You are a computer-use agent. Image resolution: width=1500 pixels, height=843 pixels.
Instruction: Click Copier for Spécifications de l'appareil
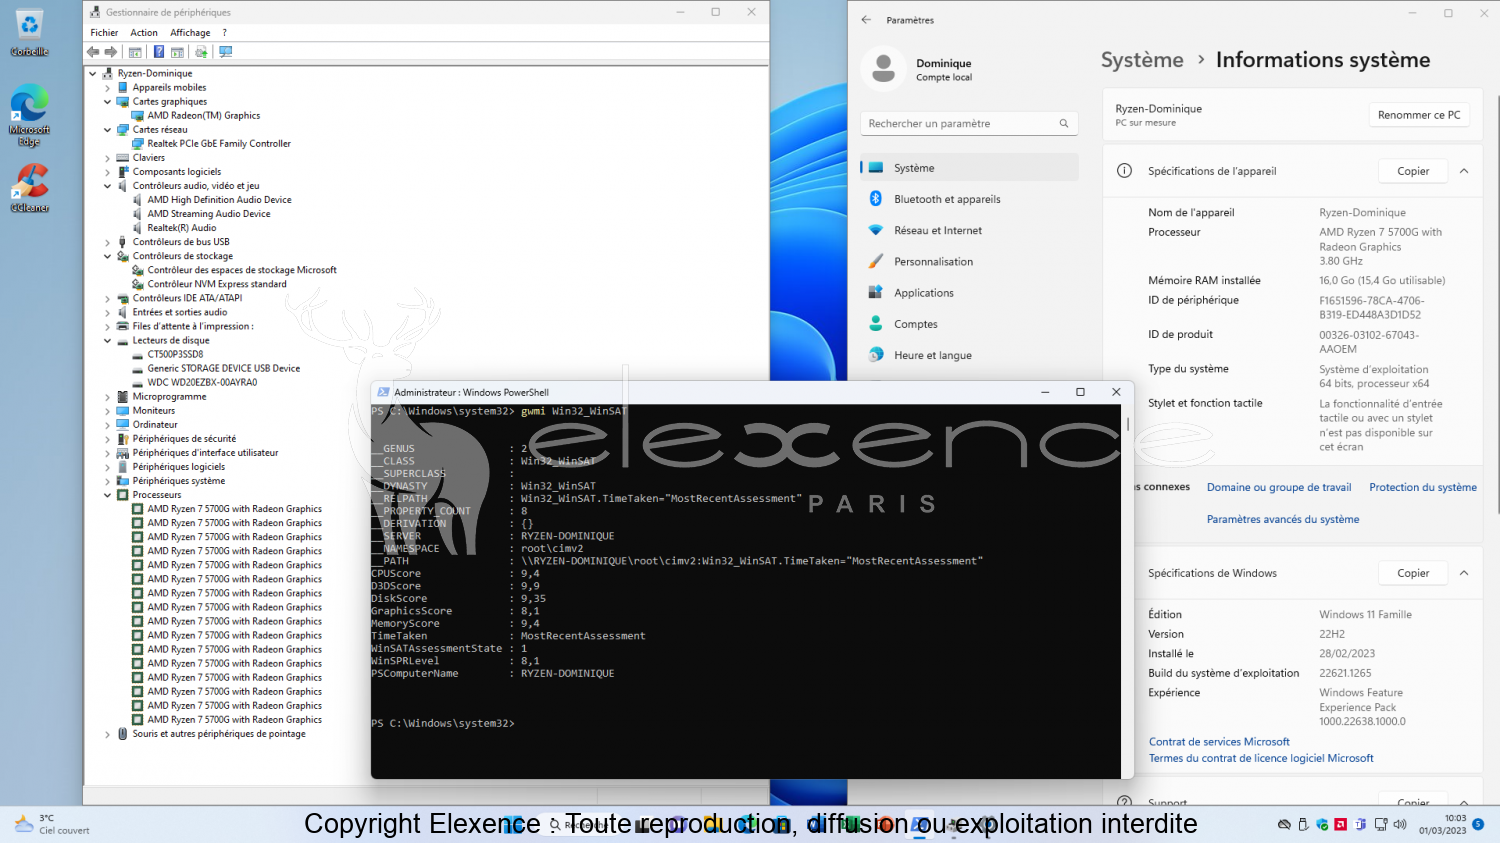point(1413,171)
